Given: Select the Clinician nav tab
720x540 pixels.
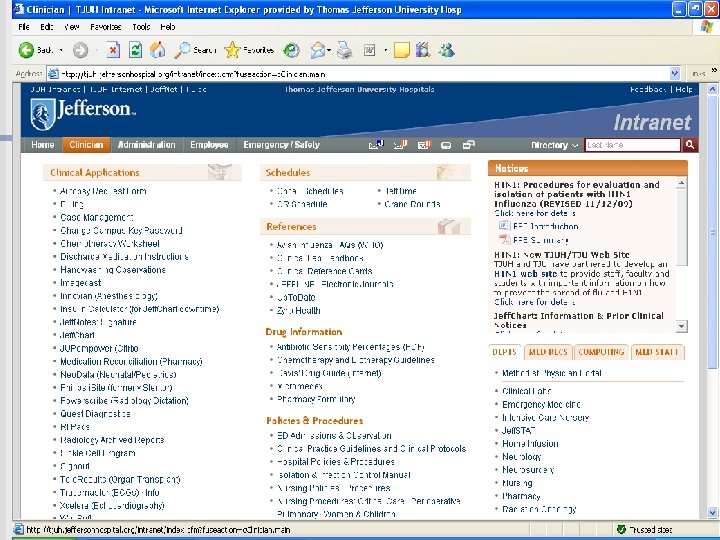Looking at the screenshot, I should point(86,145).
